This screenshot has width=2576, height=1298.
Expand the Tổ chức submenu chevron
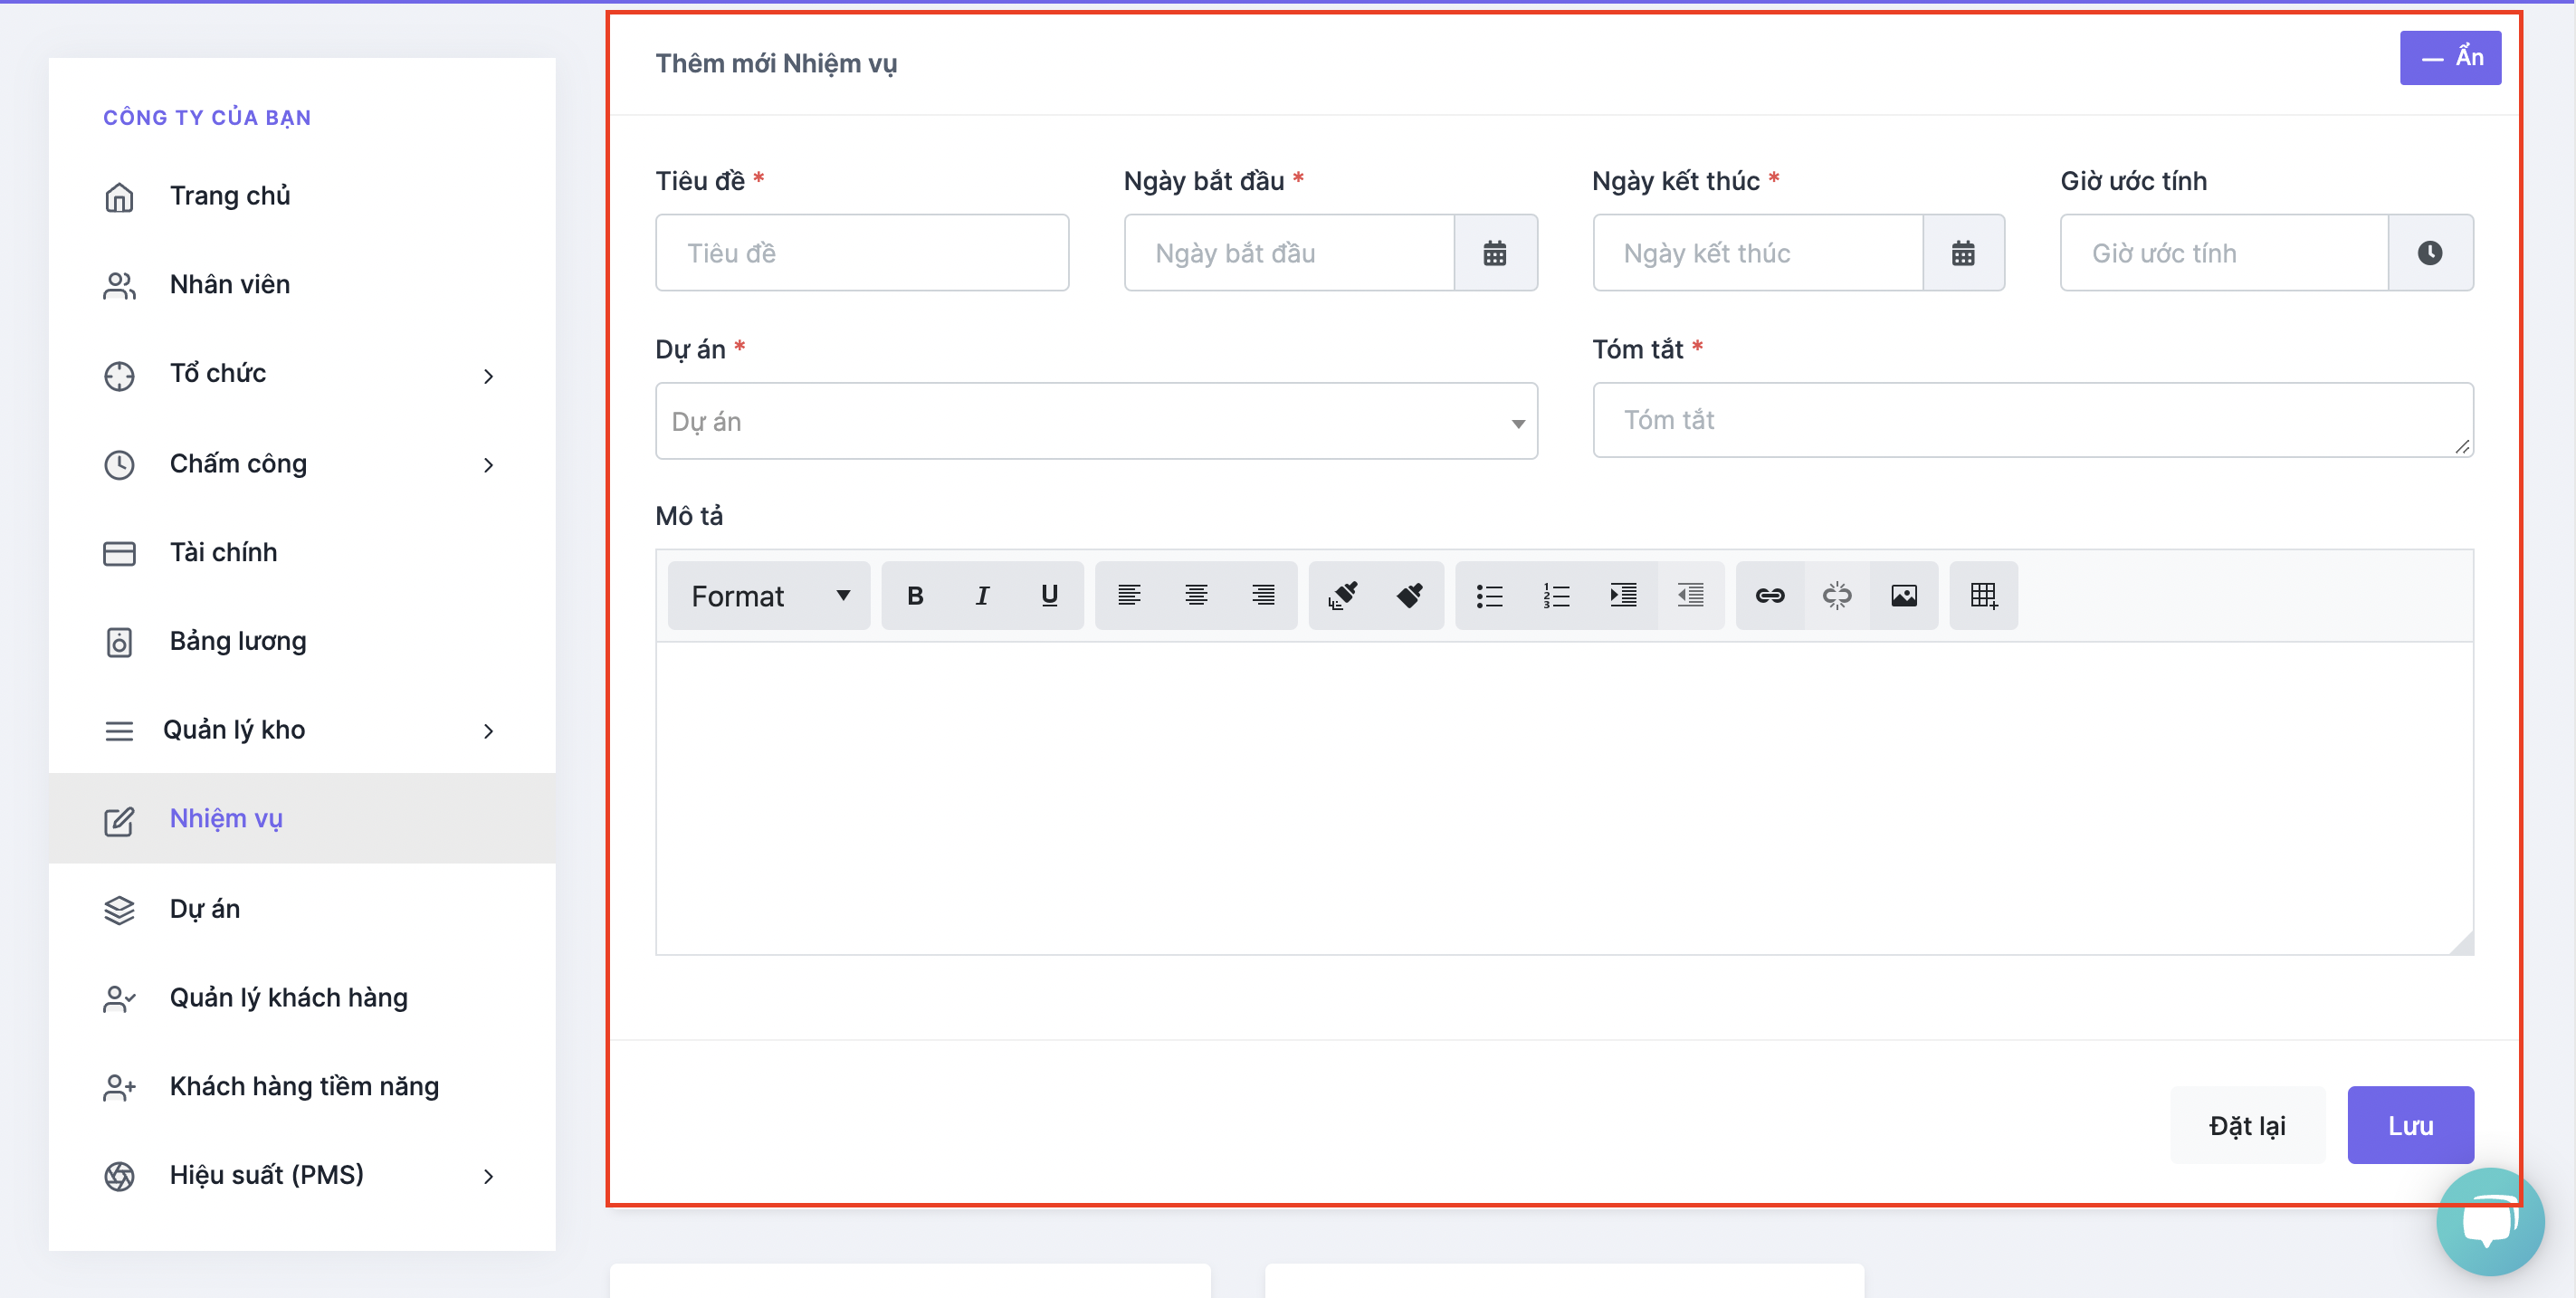(x=488, y=376)
